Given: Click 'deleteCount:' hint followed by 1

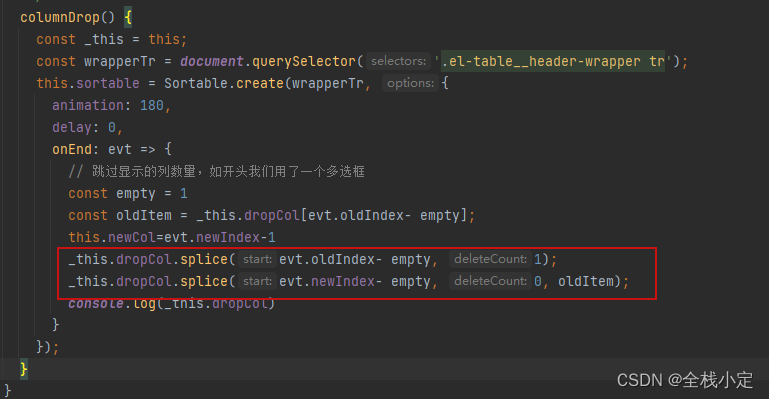Looking at the screenshot, I should pyautogui.click(x=490, y=259).
